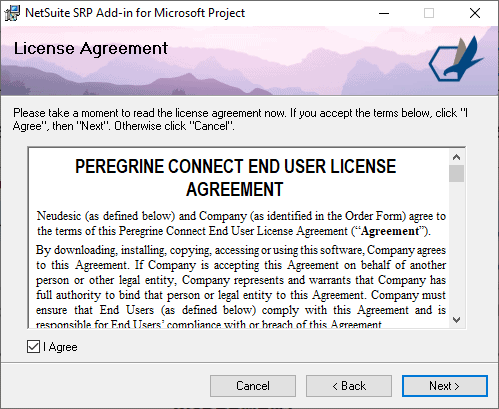The image size is (499, 409).
Task: Minimize the NetSuite SRP Add-in installer window
Action: 384,13
